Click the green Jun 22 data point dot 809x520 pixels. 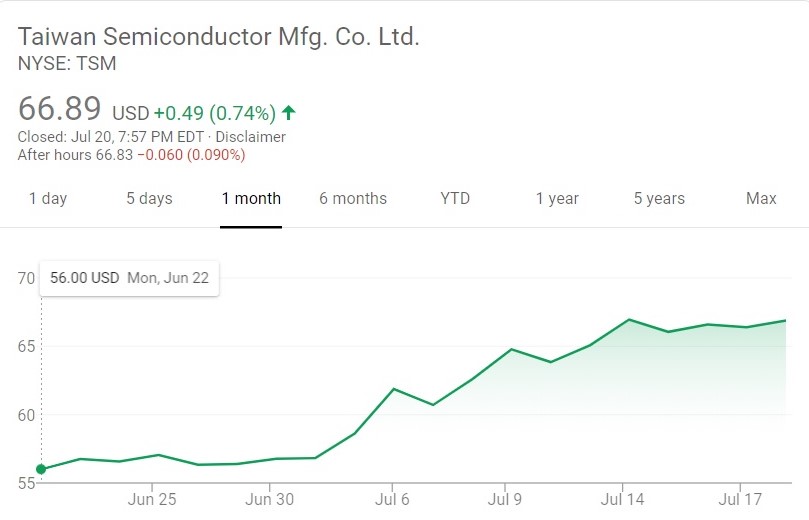pos(41,469)
